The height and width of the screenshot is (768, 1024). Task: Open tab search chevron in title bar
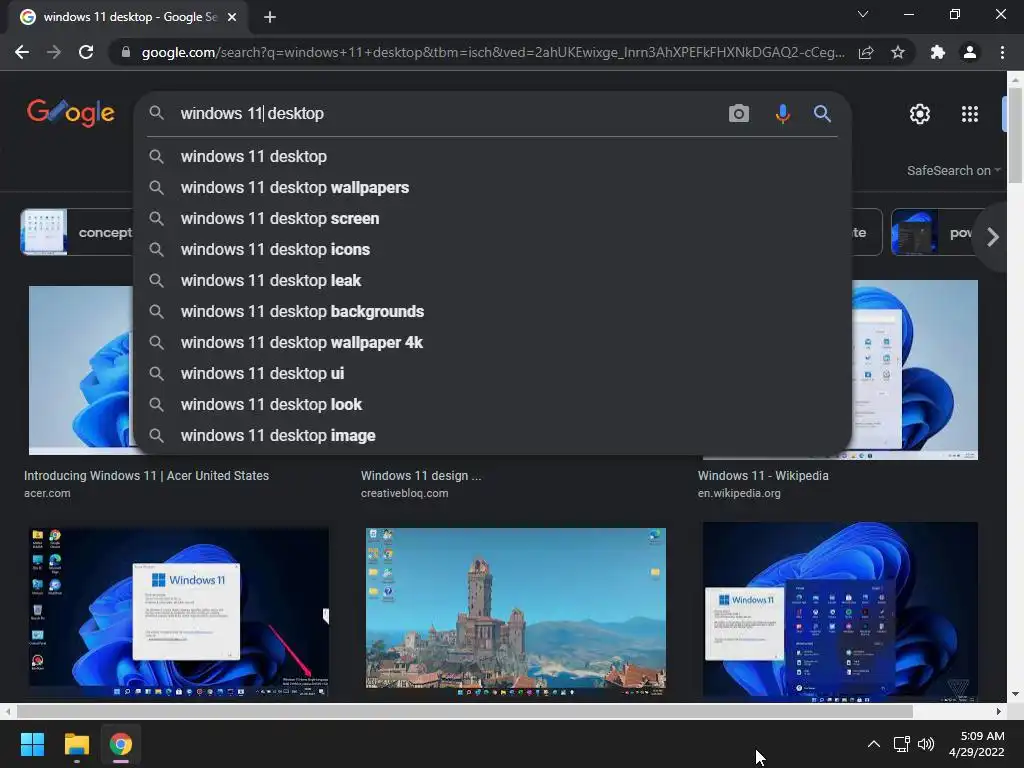coord(863,14)
